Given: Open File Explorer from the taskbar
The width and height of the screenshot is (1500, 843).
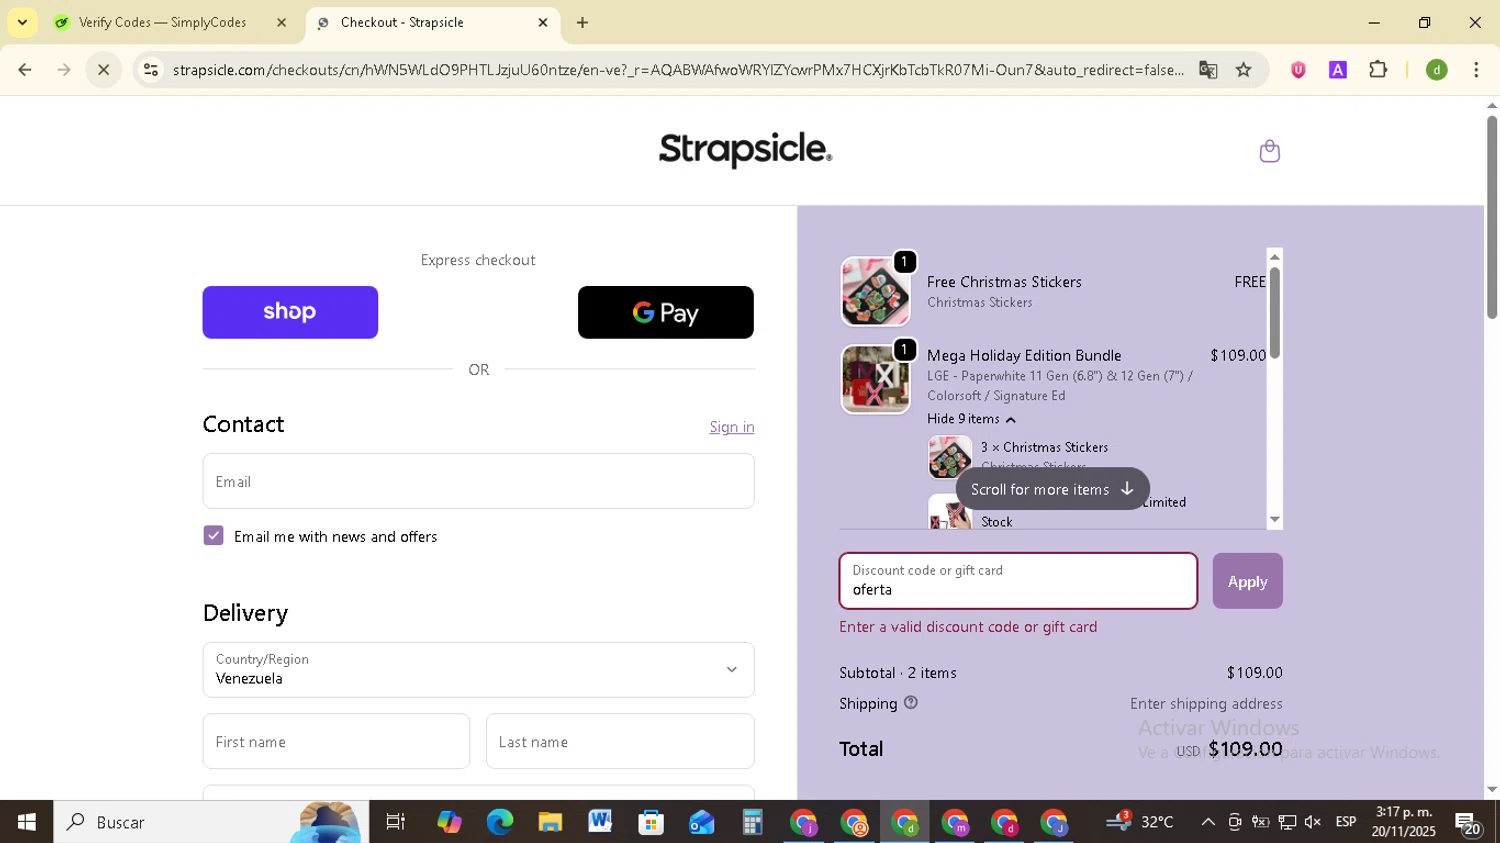Looking at the screenshot, I should pyautogui.click(x=550, y=822).
